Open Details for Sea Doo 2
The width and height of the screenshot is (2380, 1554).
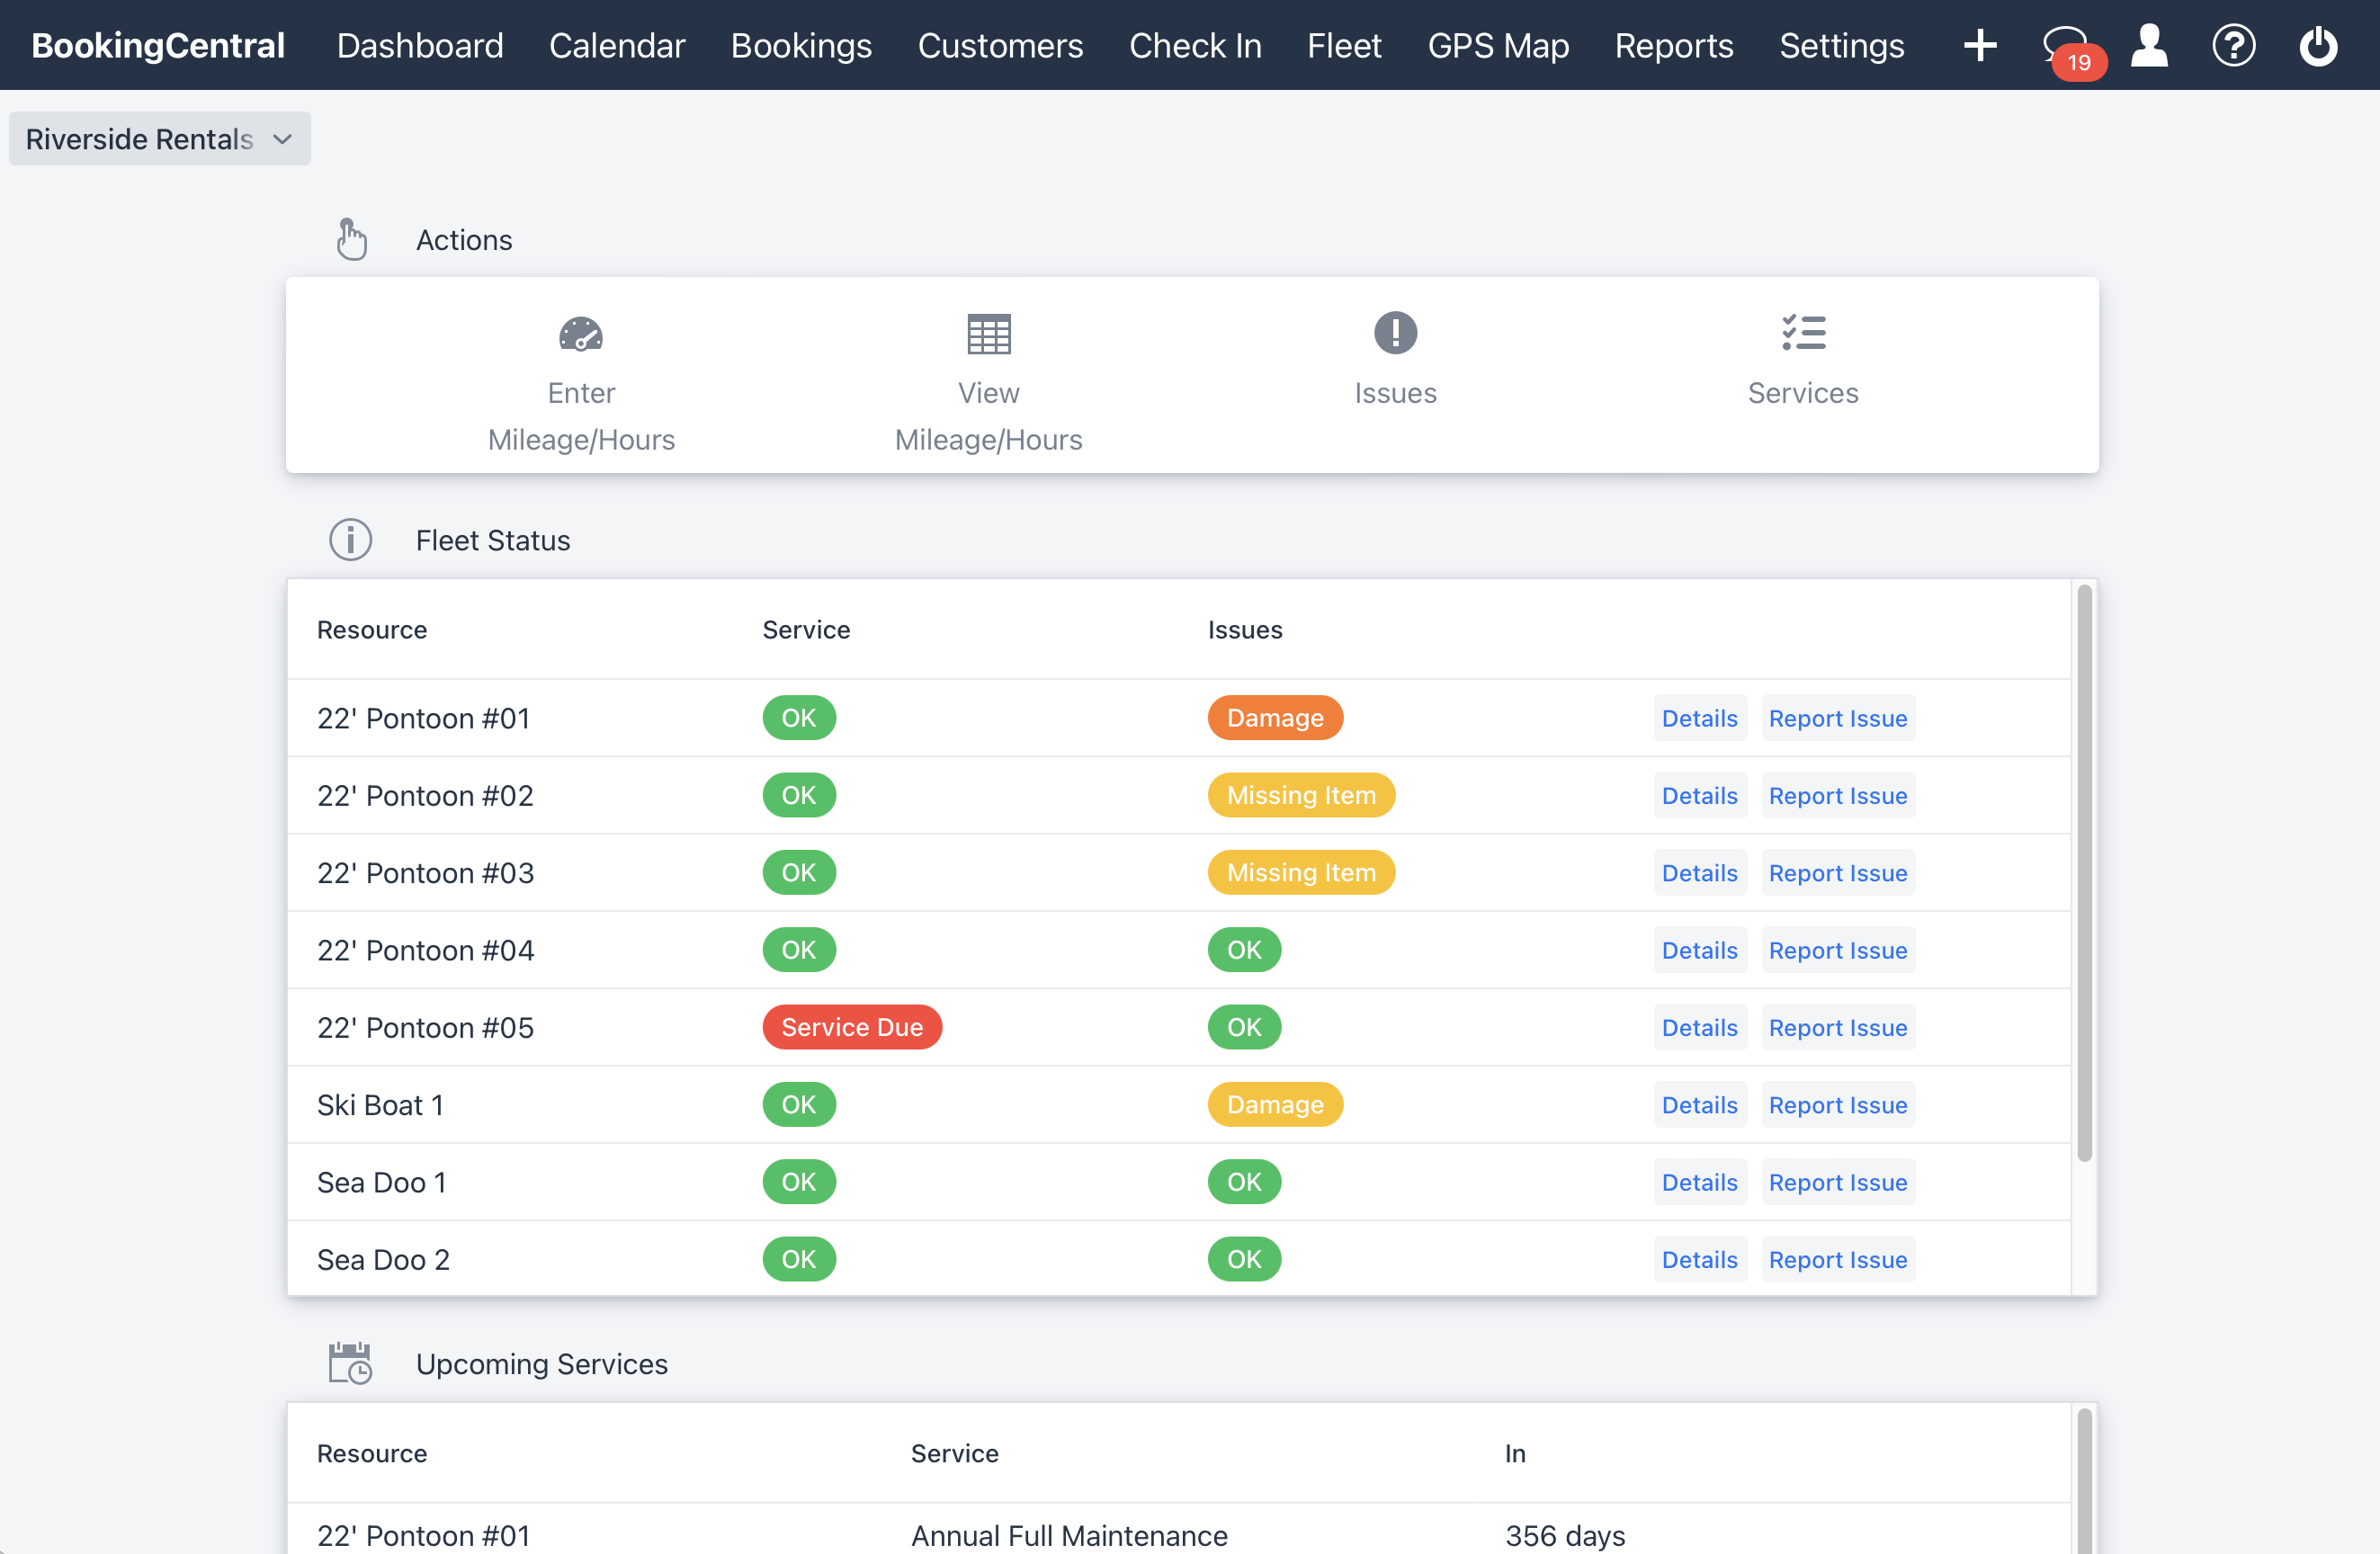pyautogui.click(x=1699, y=1259)
